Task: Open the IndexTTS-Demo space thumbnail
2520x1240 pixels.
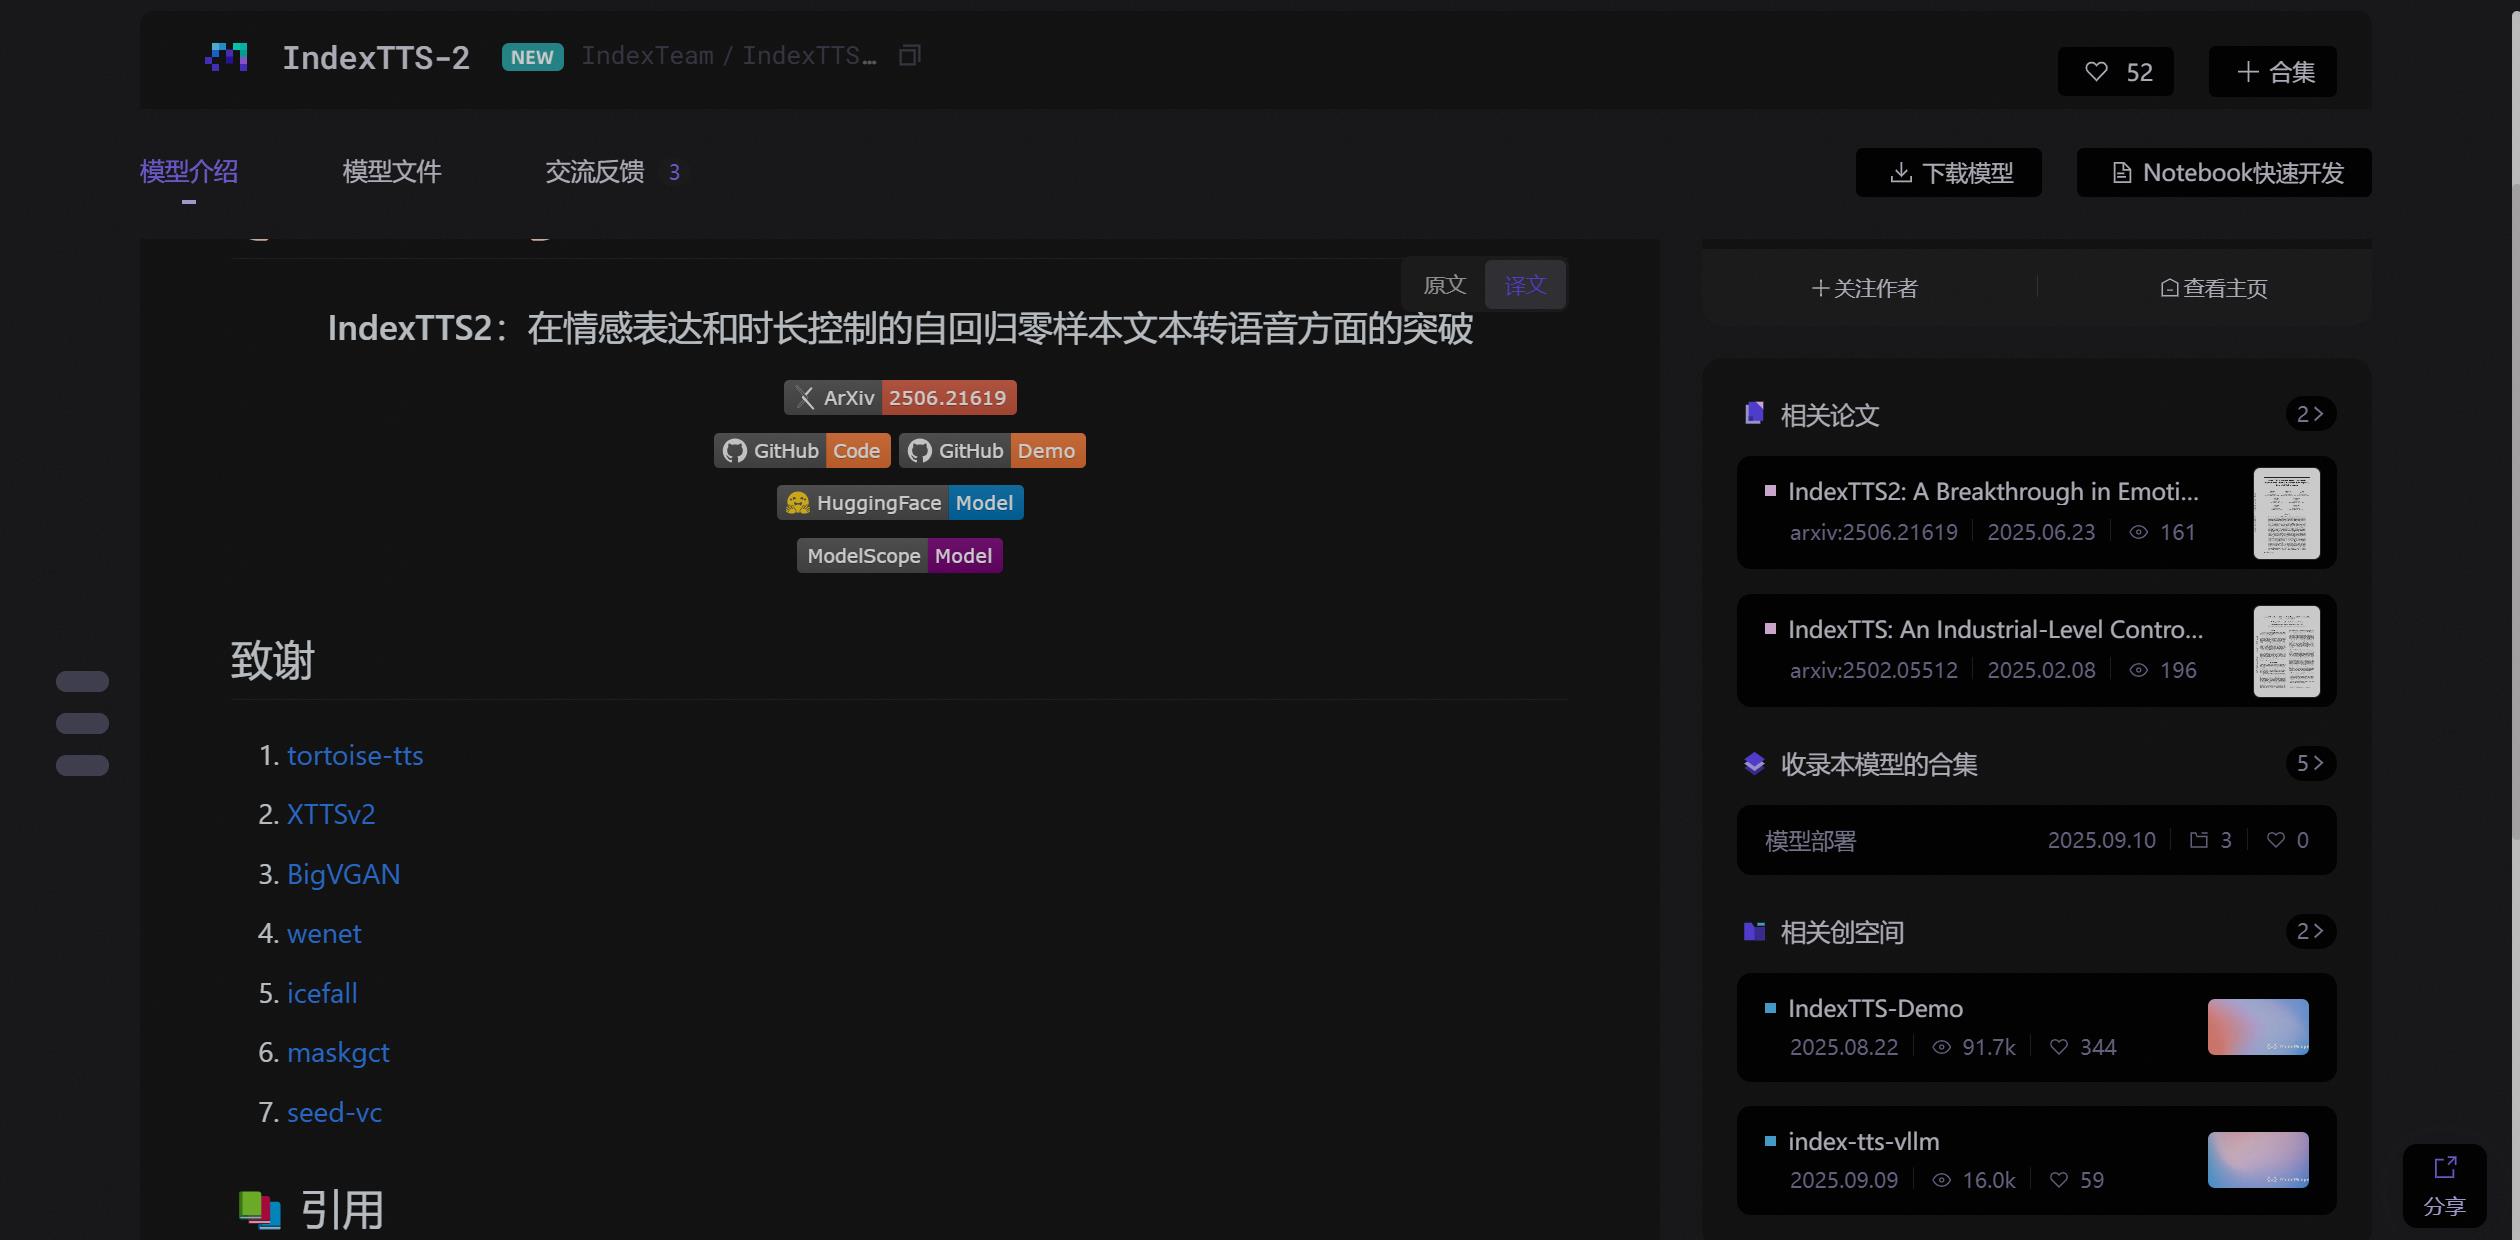Action: pos(2257,1027)
